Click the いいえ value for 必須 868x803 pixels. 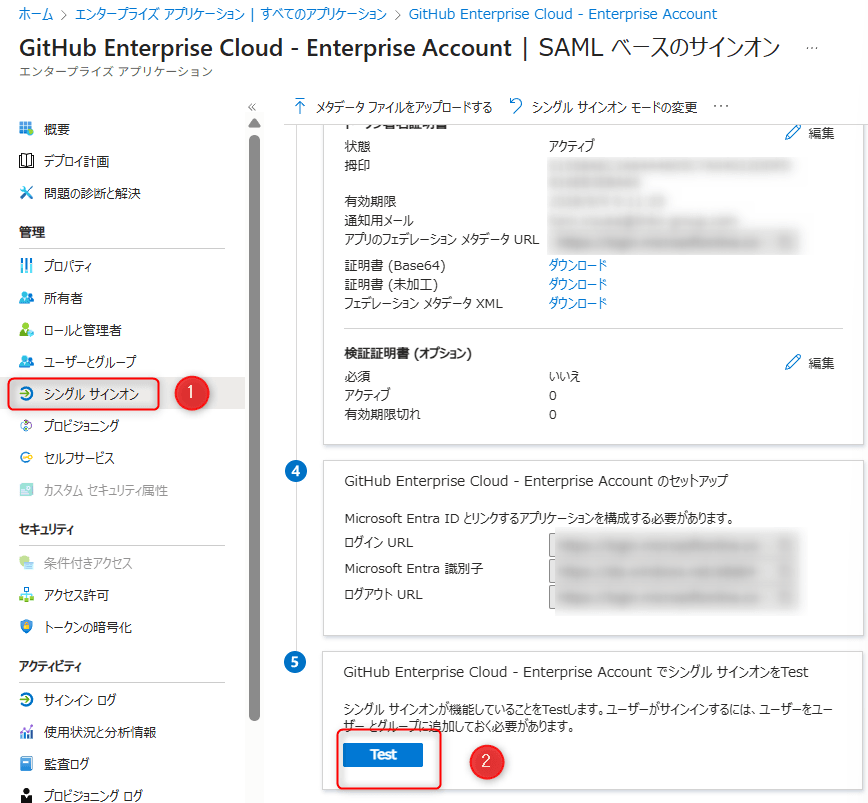click(564, 376)
